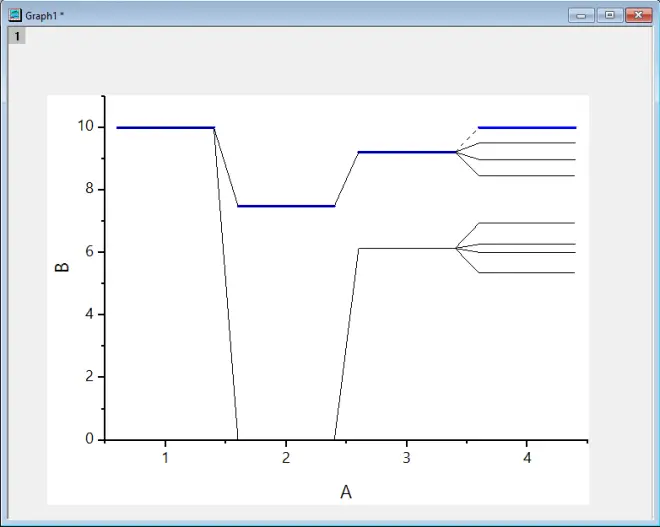The image size is (660, 527).
Task: Click X axis tick label 2
Action: tap(286, 458)
